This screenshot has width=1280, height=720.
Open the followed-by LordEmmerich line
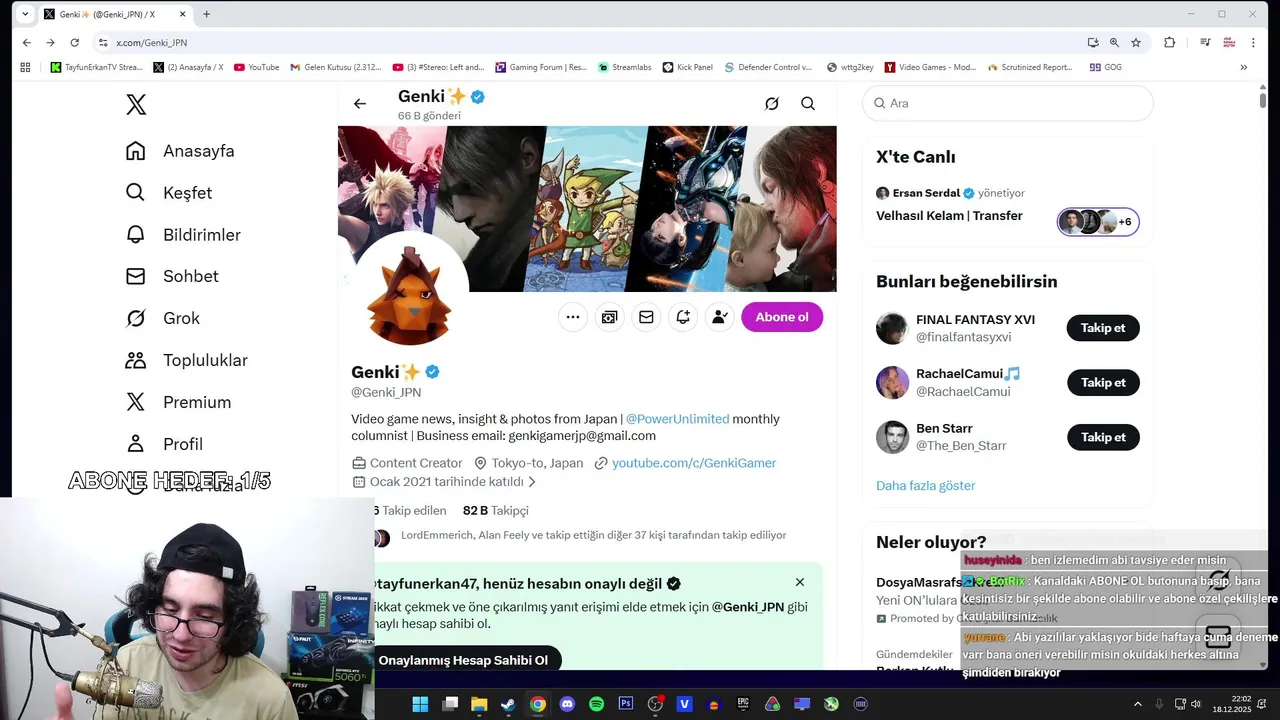593,535
